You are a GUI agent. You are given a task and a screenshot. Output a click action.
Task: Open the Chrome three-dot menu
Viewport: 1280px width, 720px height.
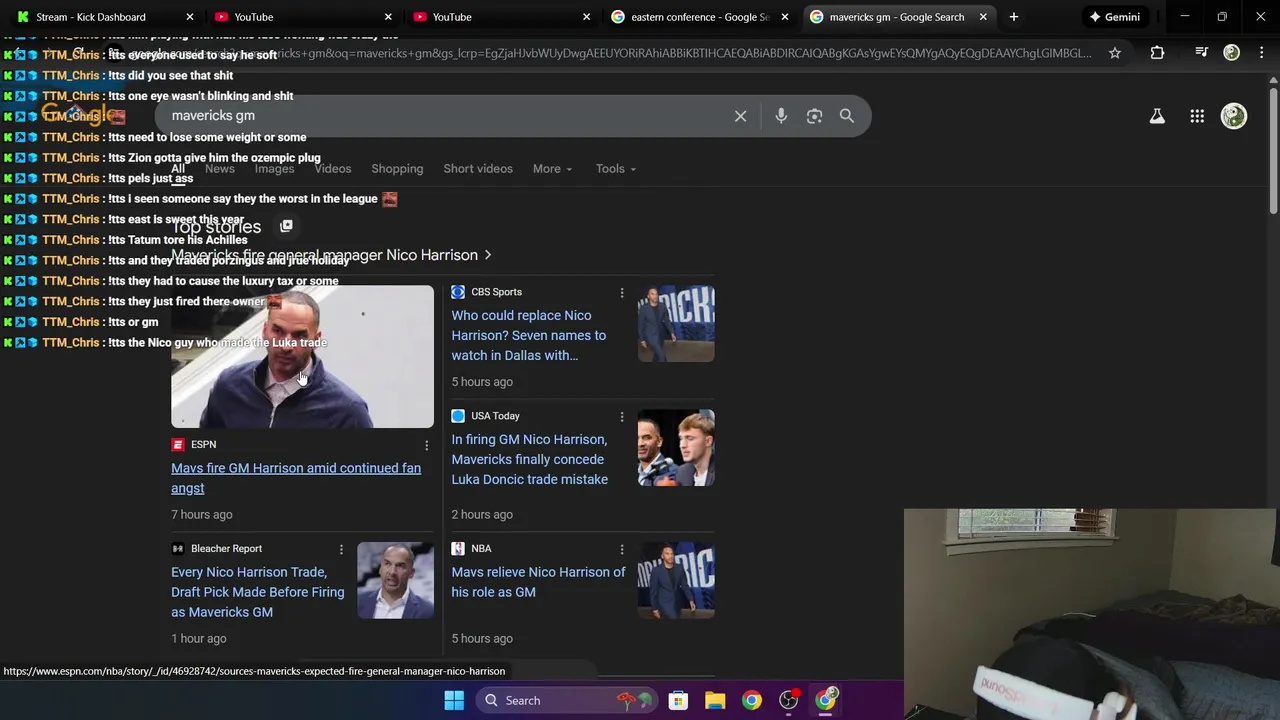(1261, 53)
